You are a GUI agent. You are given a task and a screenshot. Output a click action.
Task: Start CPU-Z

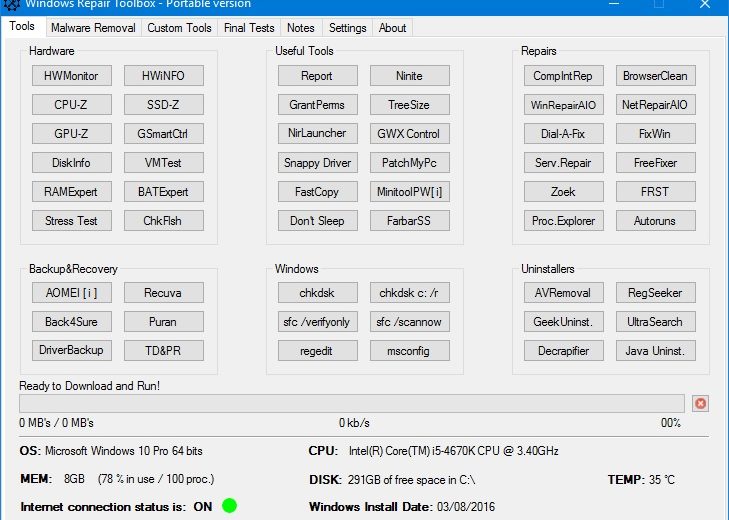(72, 105)
